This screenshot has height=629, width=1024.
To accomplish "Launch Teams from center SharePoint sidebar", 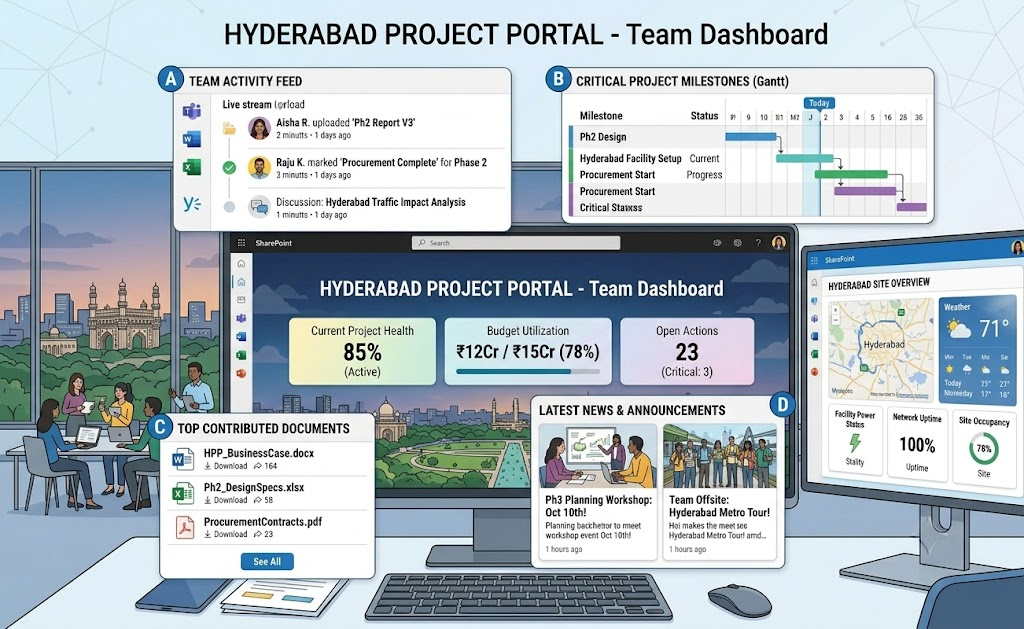I will 241,318.
